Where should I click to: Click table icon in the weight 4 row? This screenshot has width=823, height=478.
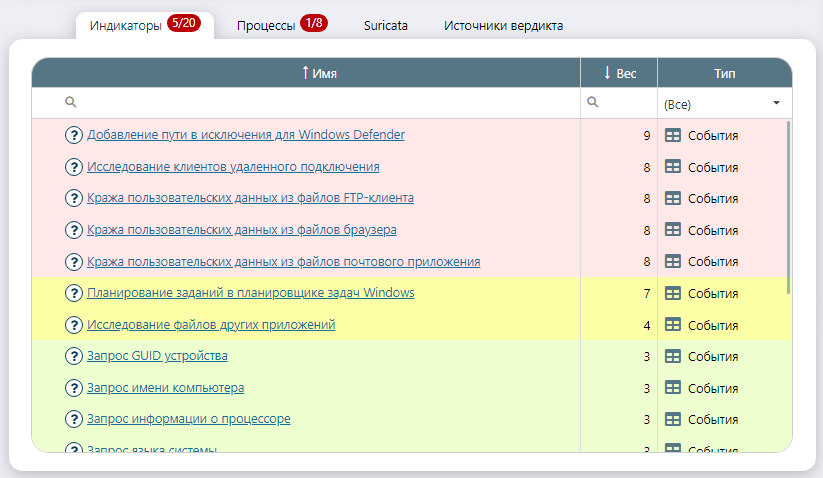click(x=673, y=325)
